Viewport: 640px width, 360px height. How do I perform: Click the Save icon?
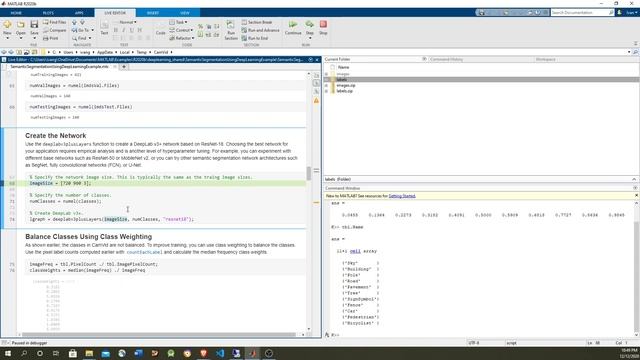(x=34, y=24)
